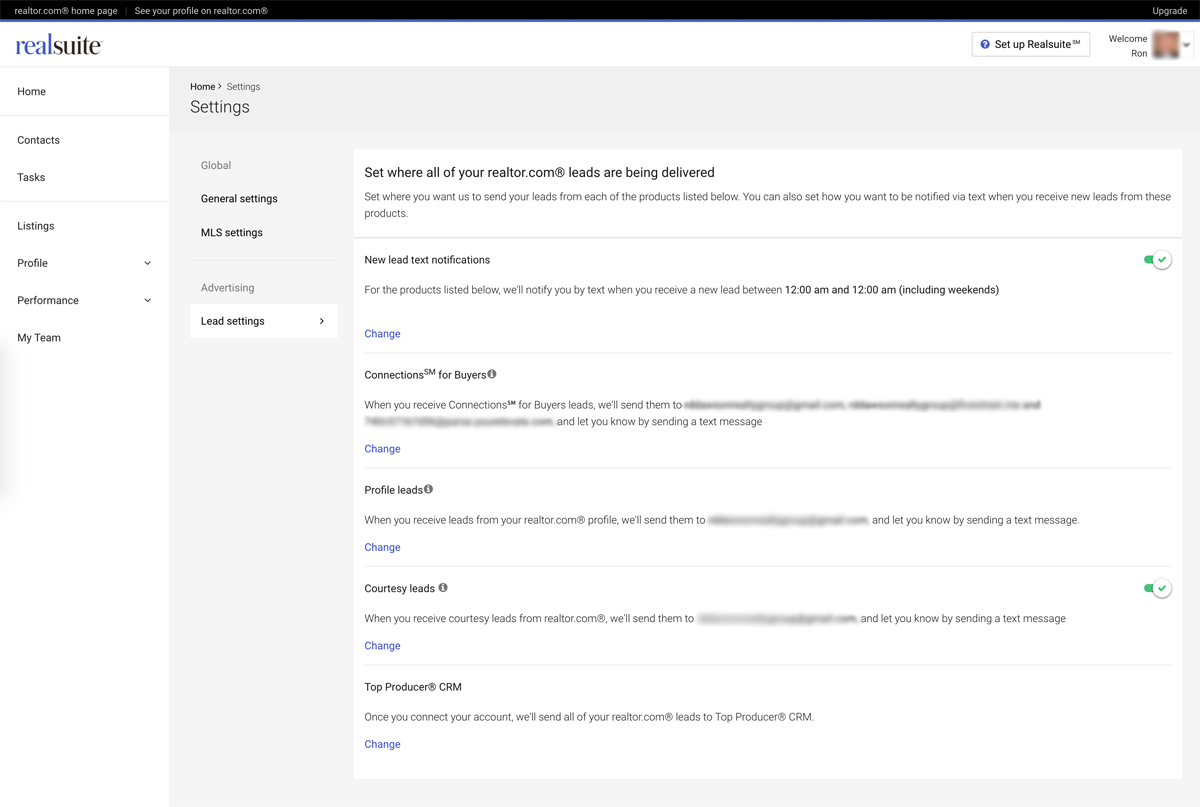Click the Settings page heading
The height and width of the screenshot is (807, 1200).
tap(220, 107)
